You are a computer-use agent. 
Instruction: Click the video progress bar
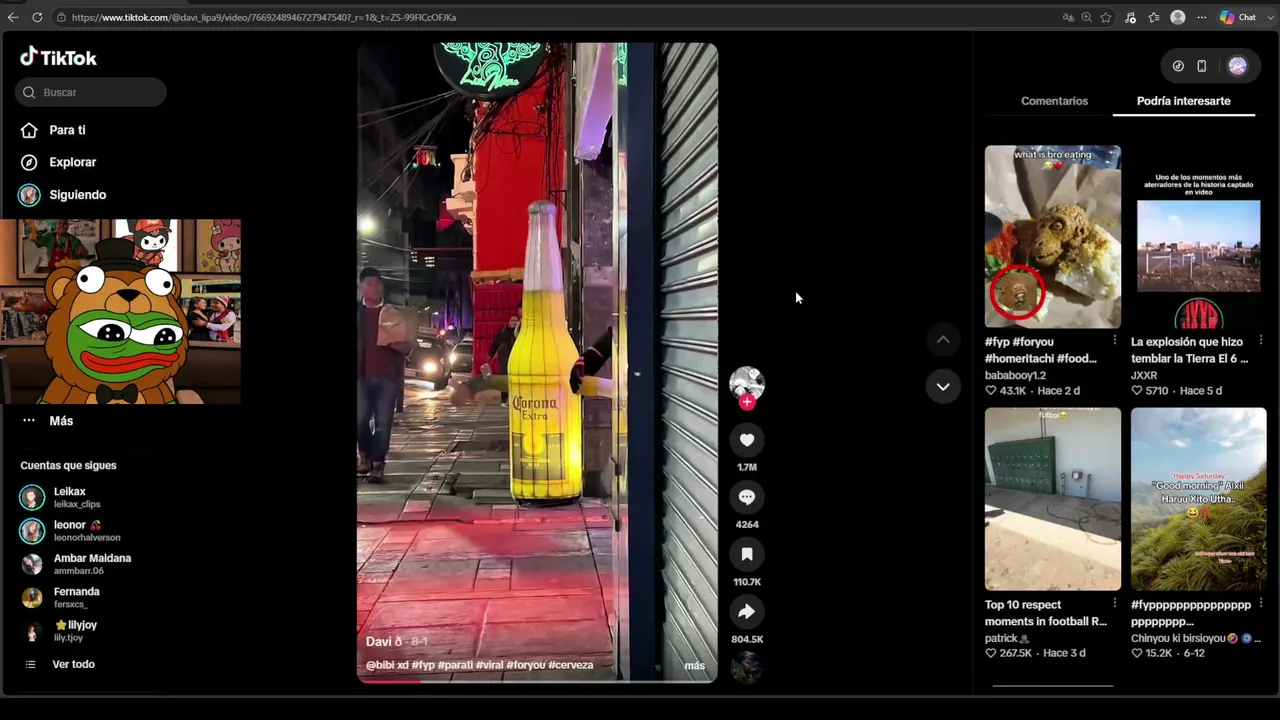537,681
